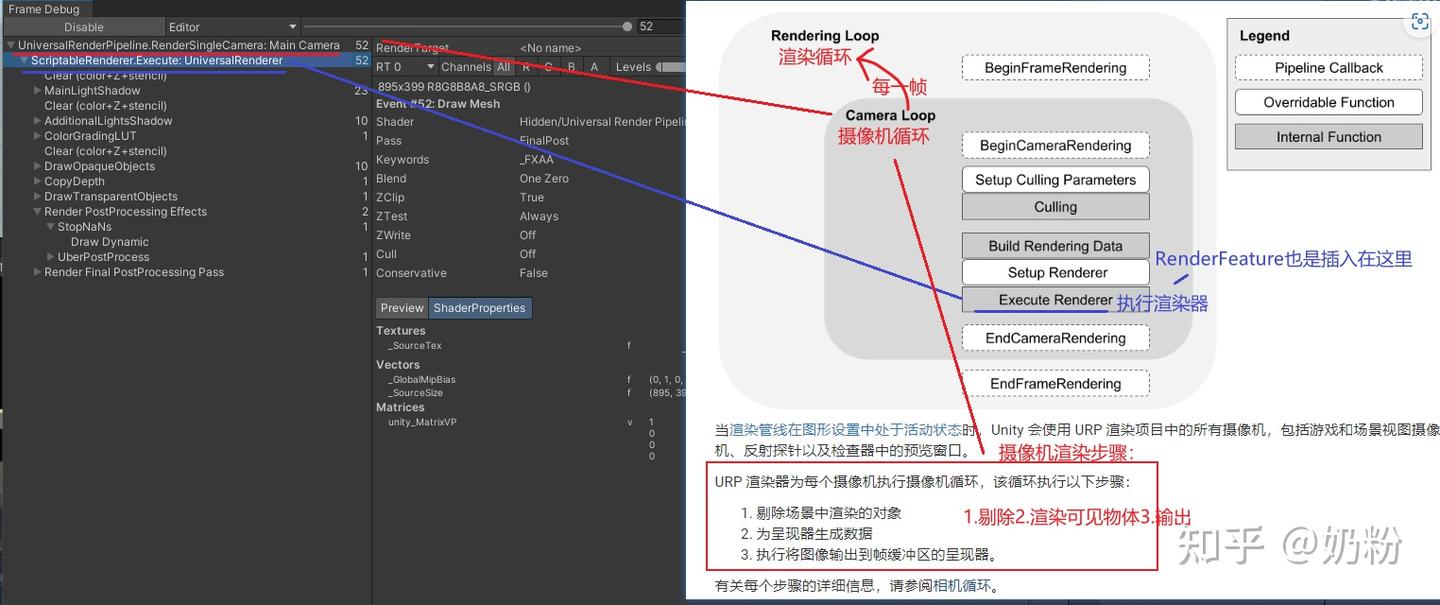View the alpha channel only
This screenshot has height=605, width=1440.
(x=594, y=67)
